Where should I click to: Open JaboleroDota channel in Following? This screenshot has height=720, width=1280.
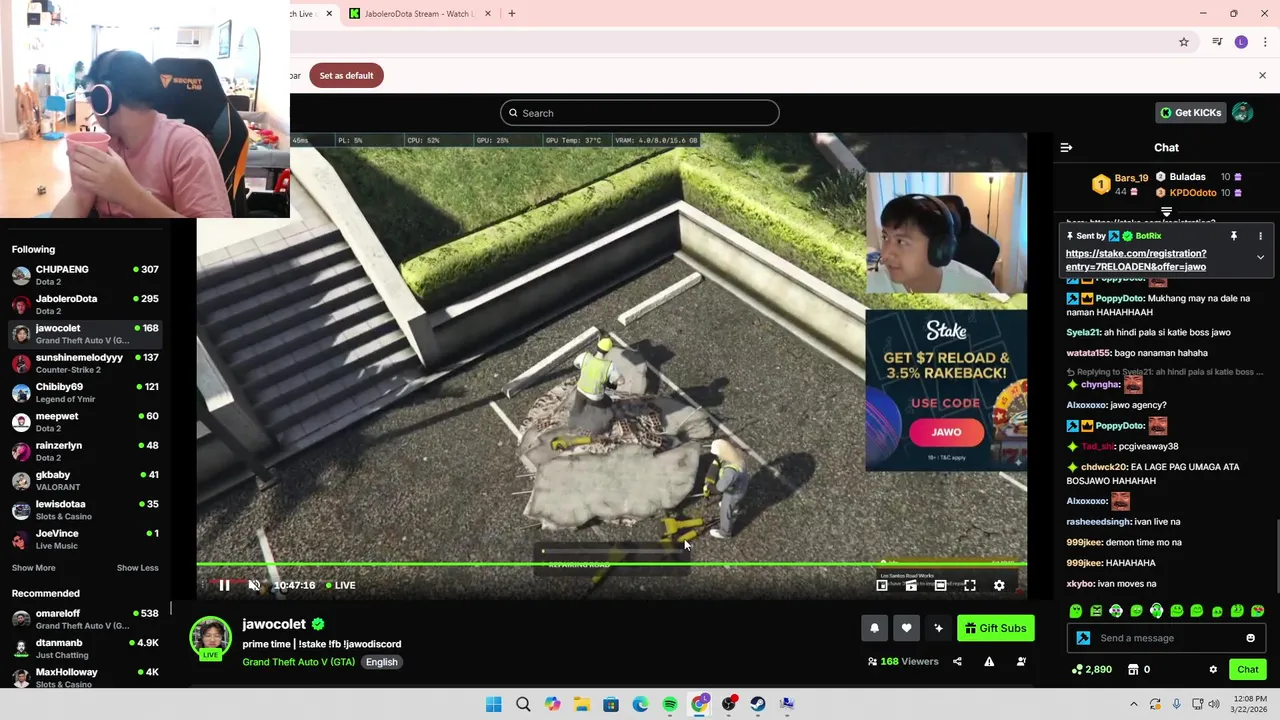point(85,304)
